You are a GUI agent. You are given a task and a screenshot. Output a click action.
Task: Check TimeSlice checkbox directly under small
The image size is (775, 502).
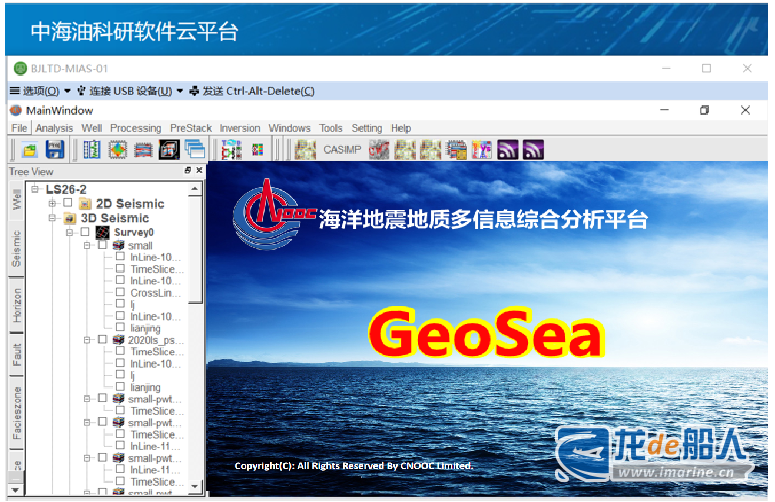(120, 268)
